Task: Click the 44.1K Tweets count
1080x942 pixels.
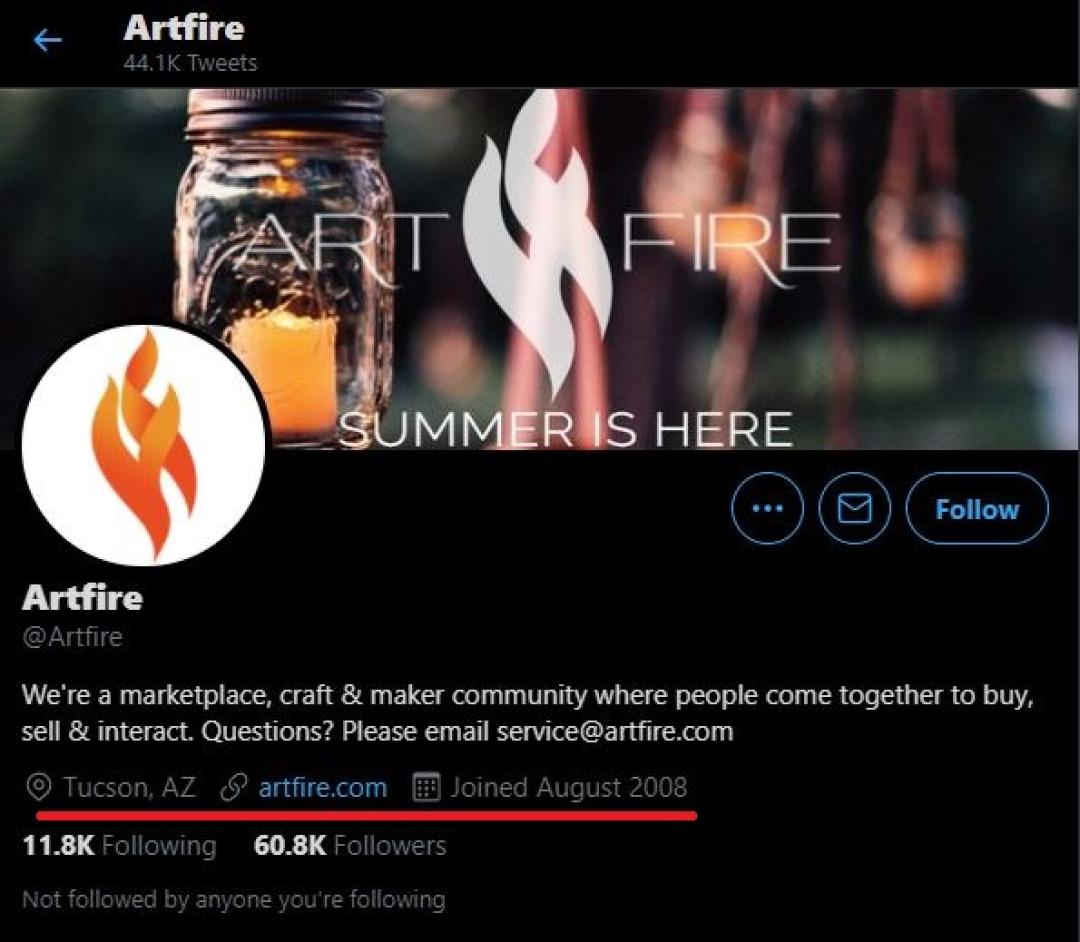Action: tap(190, 63)
